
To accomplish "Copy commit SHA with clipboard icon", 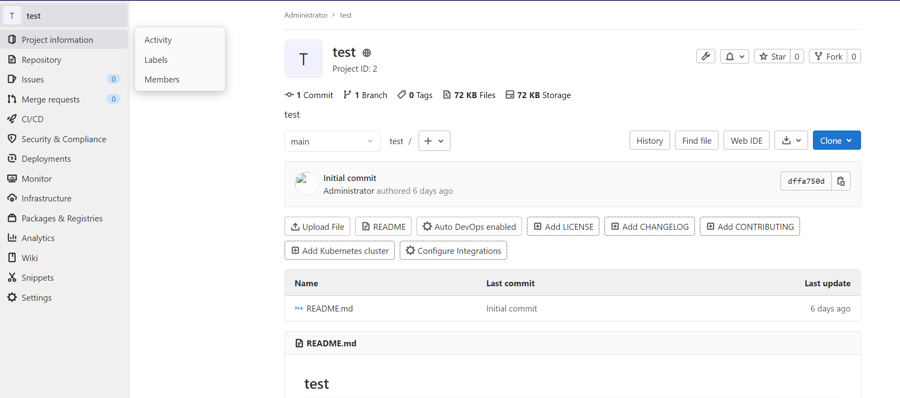I will coord(841,181).
